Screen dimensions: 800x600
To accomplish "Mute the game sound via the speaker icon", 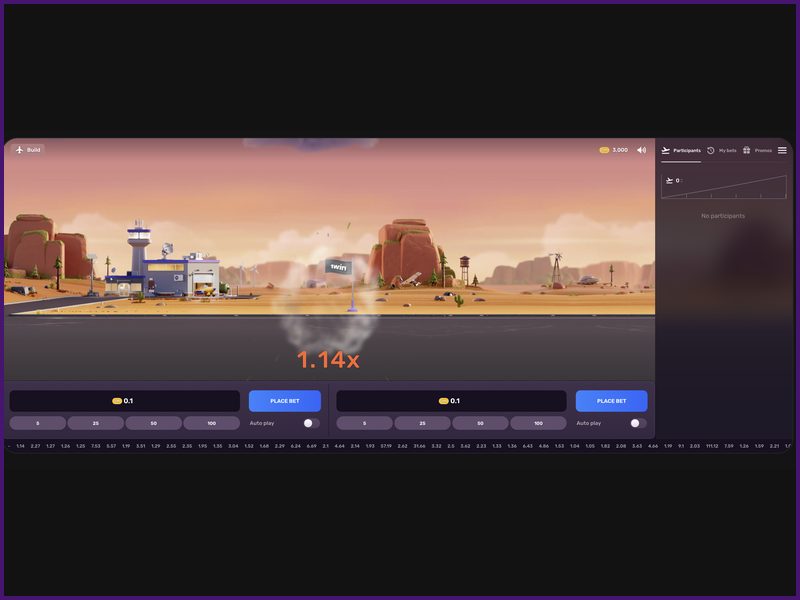I will 642,149.
